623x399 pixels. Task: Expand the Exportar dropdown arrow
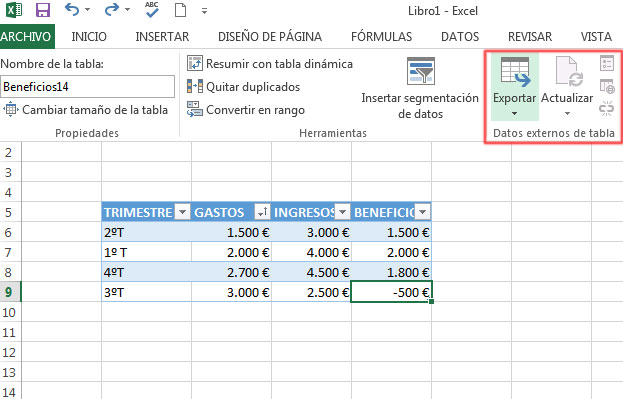point(515,114)
